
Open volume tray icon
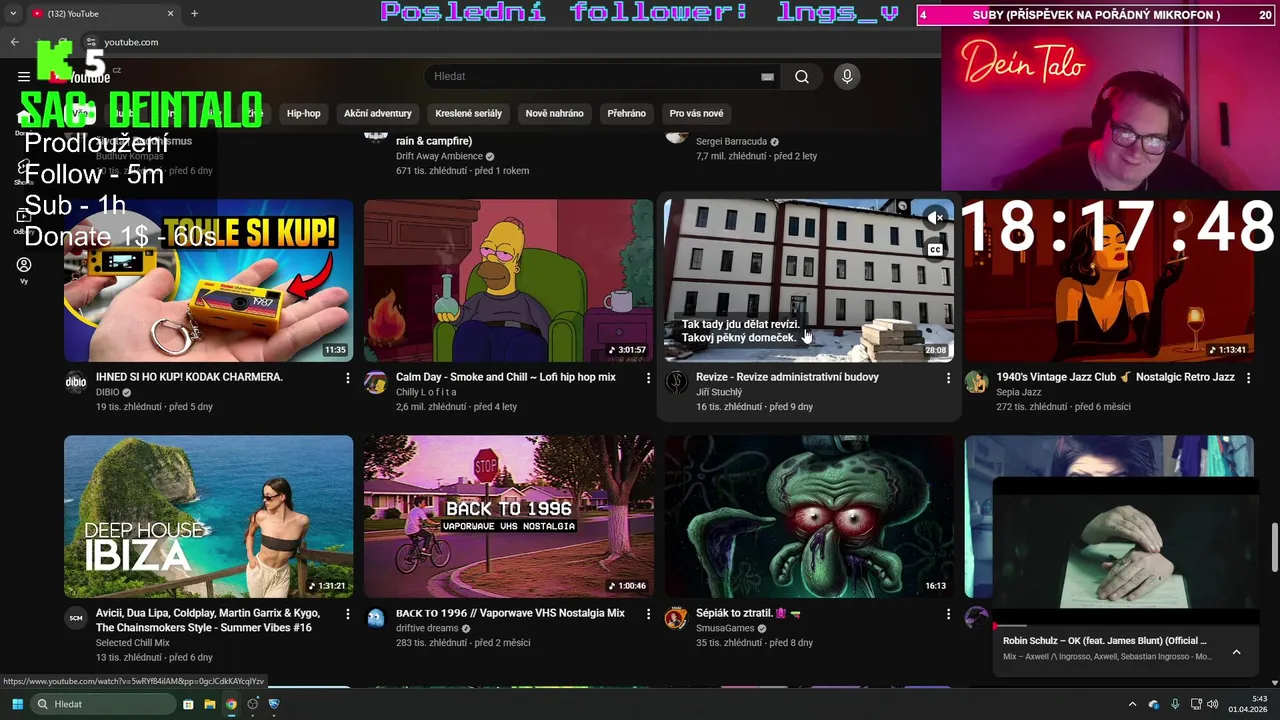(1213, 704)
